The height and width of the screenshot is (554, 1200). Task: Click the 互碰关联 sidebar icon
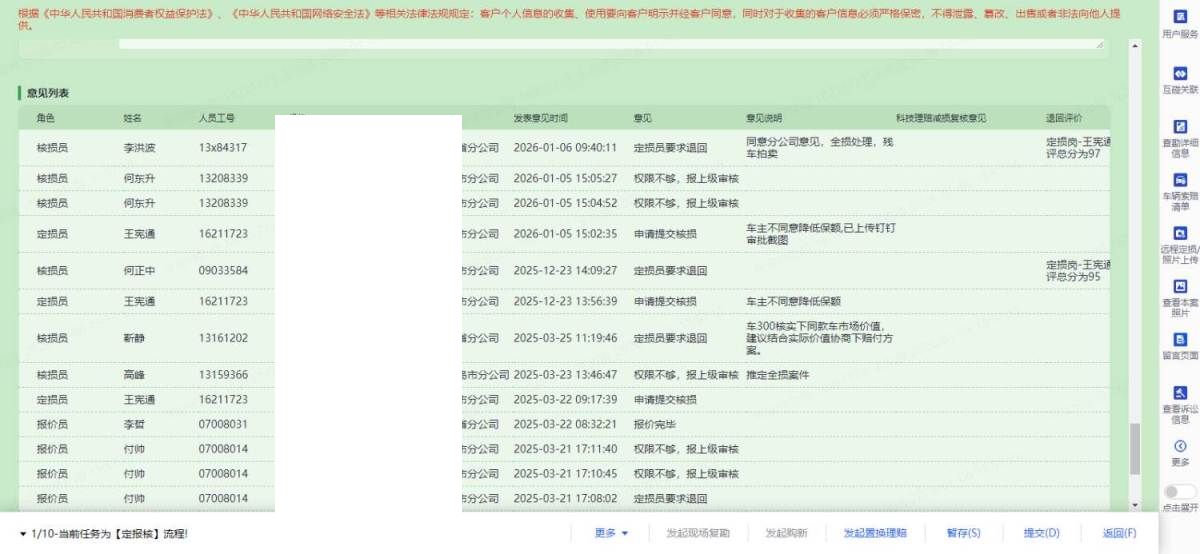click(x=1180, y=74)
